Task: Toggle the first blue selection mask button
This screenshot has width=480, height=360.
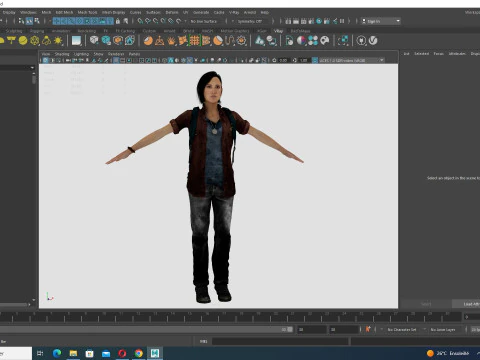Action: (56, 21)
